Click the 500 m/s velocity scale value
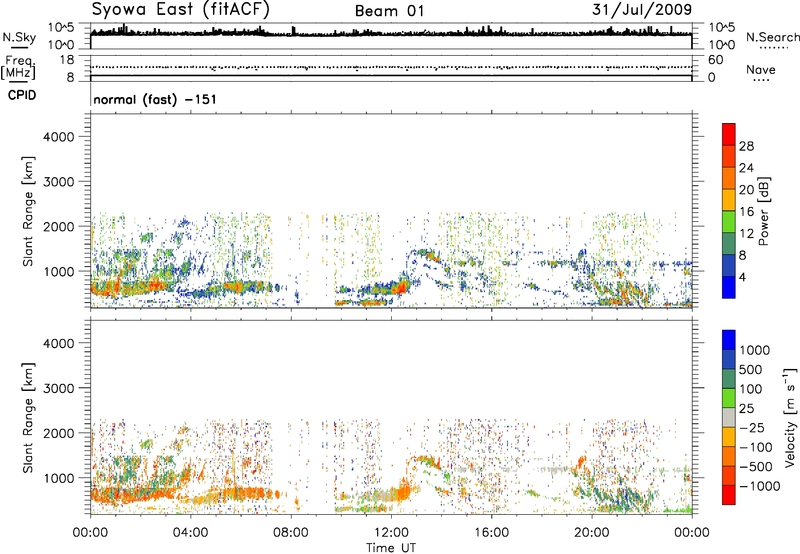The height and width of the screenshot is (554, 800). coord(750,370)
